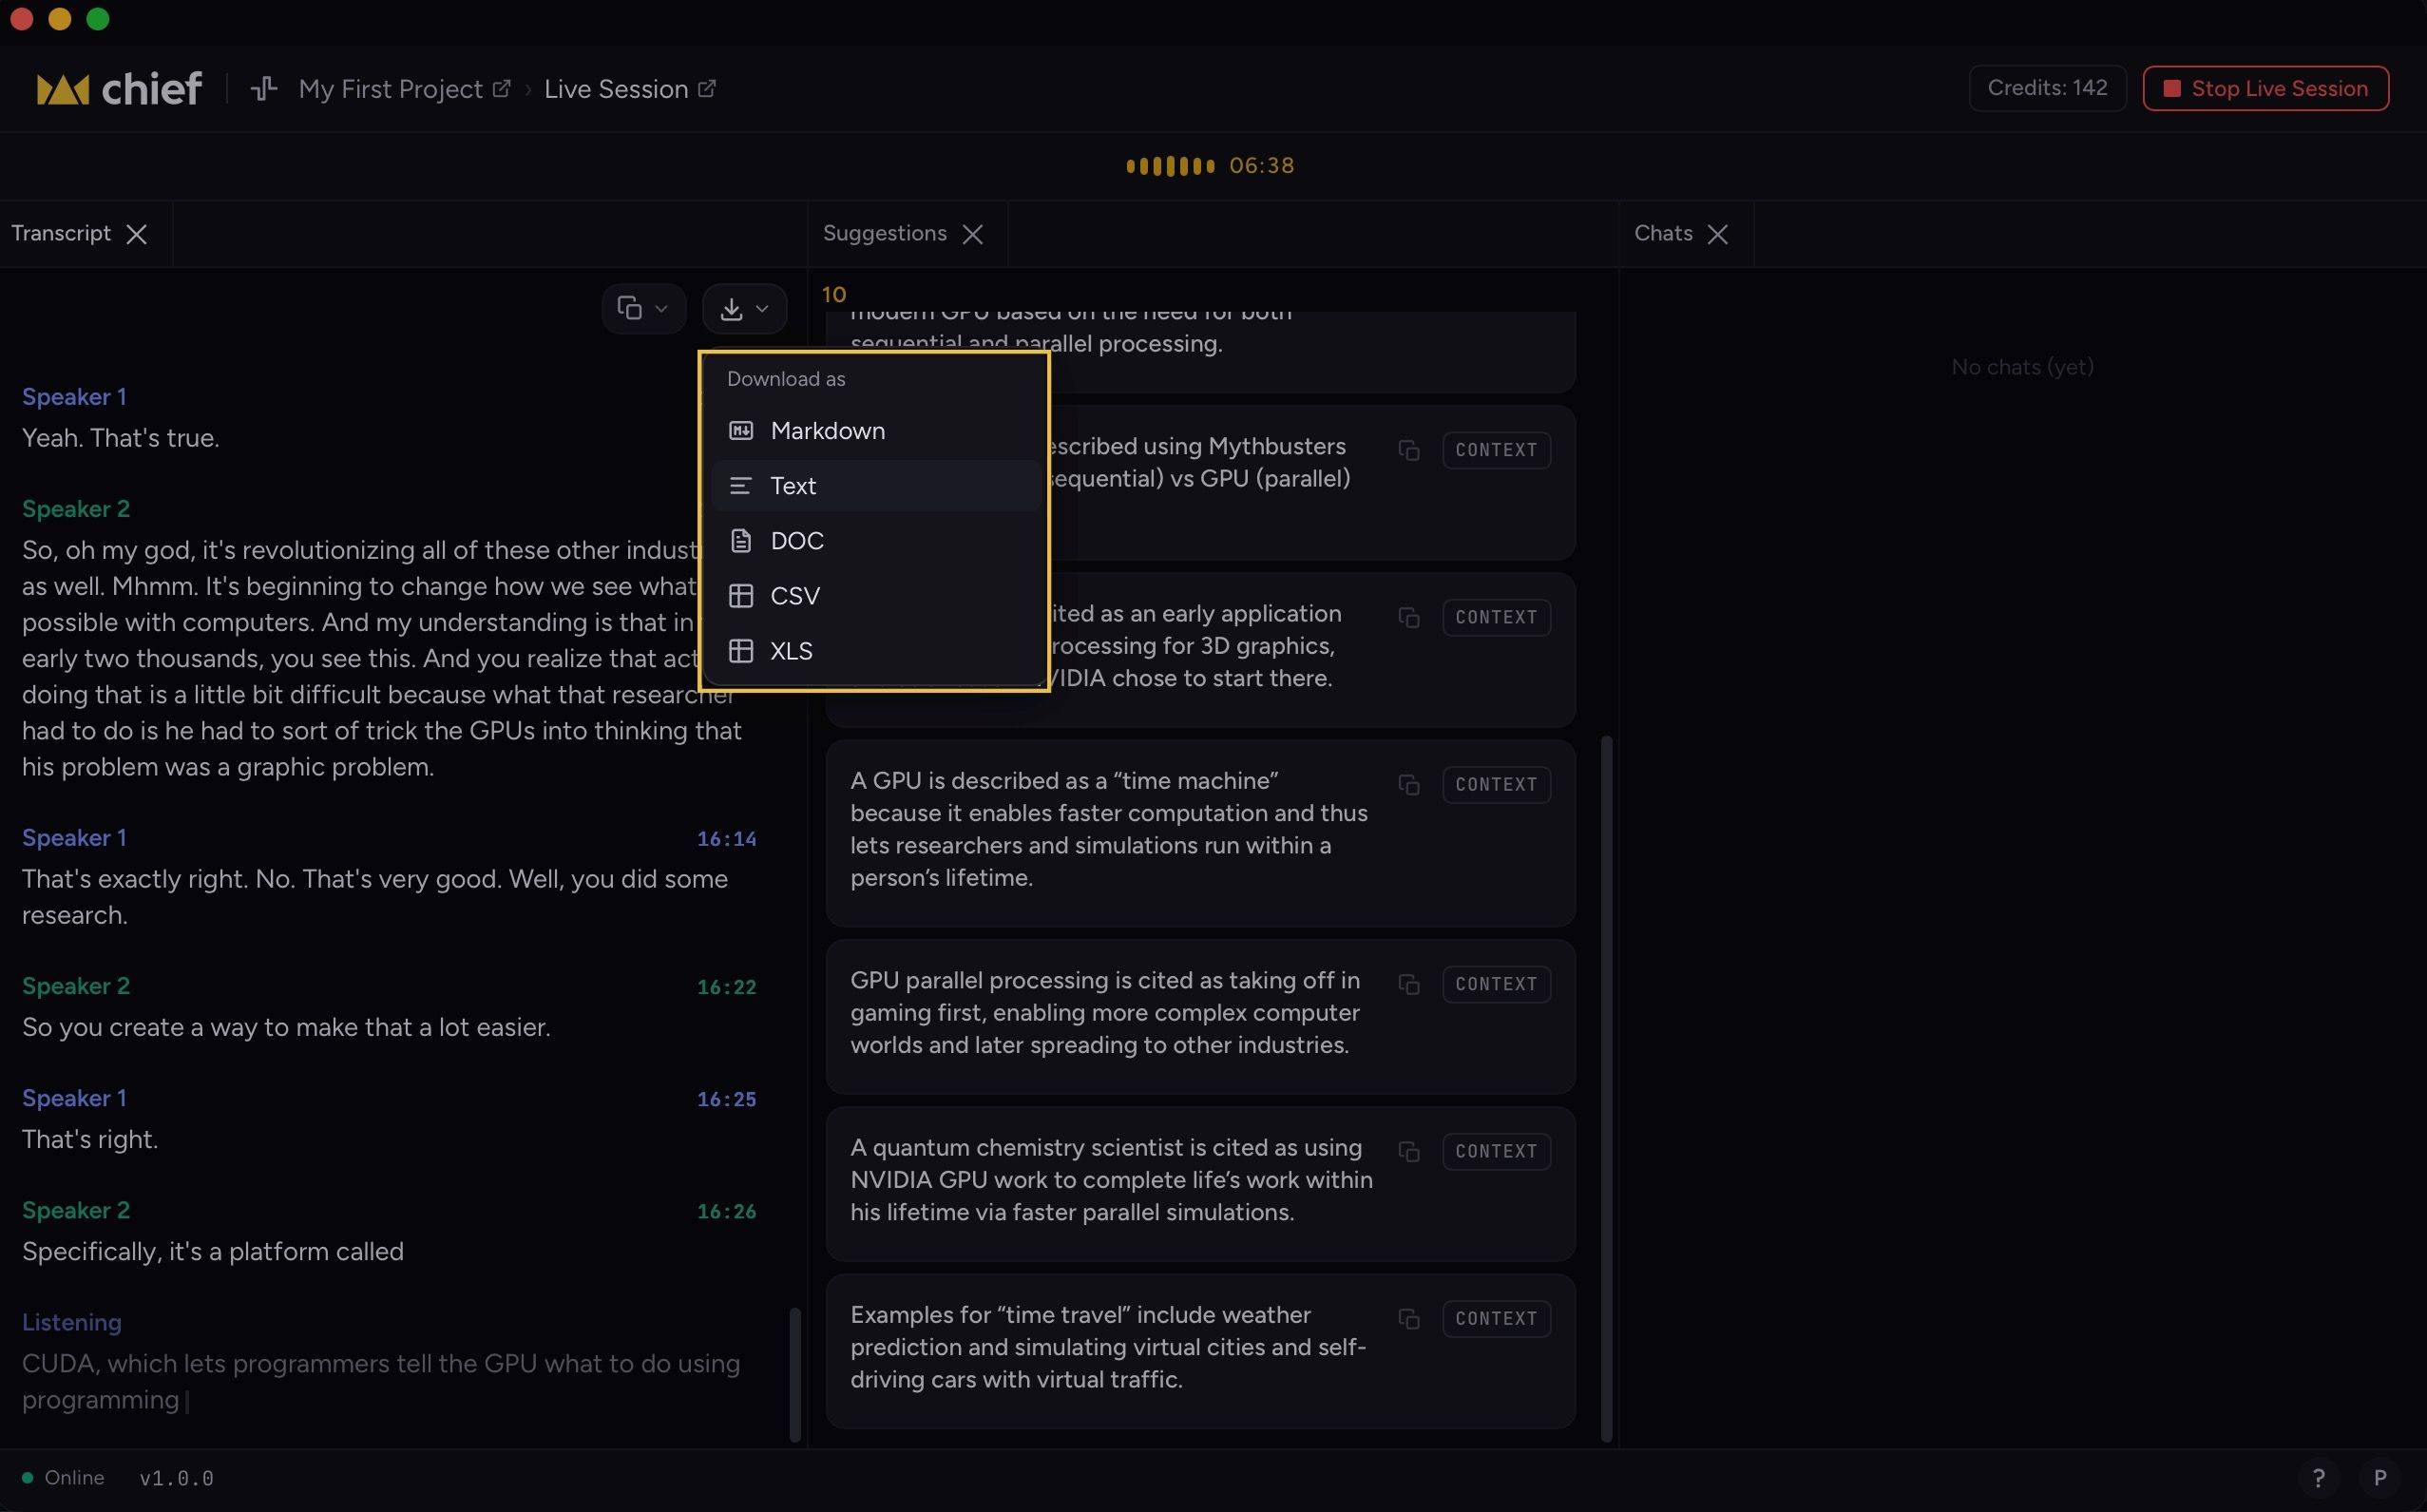This screenshot has width=2427, height=1512.
Task: Open CONTEXT for quantum chemistry suggestion
Action: 1496,1151
